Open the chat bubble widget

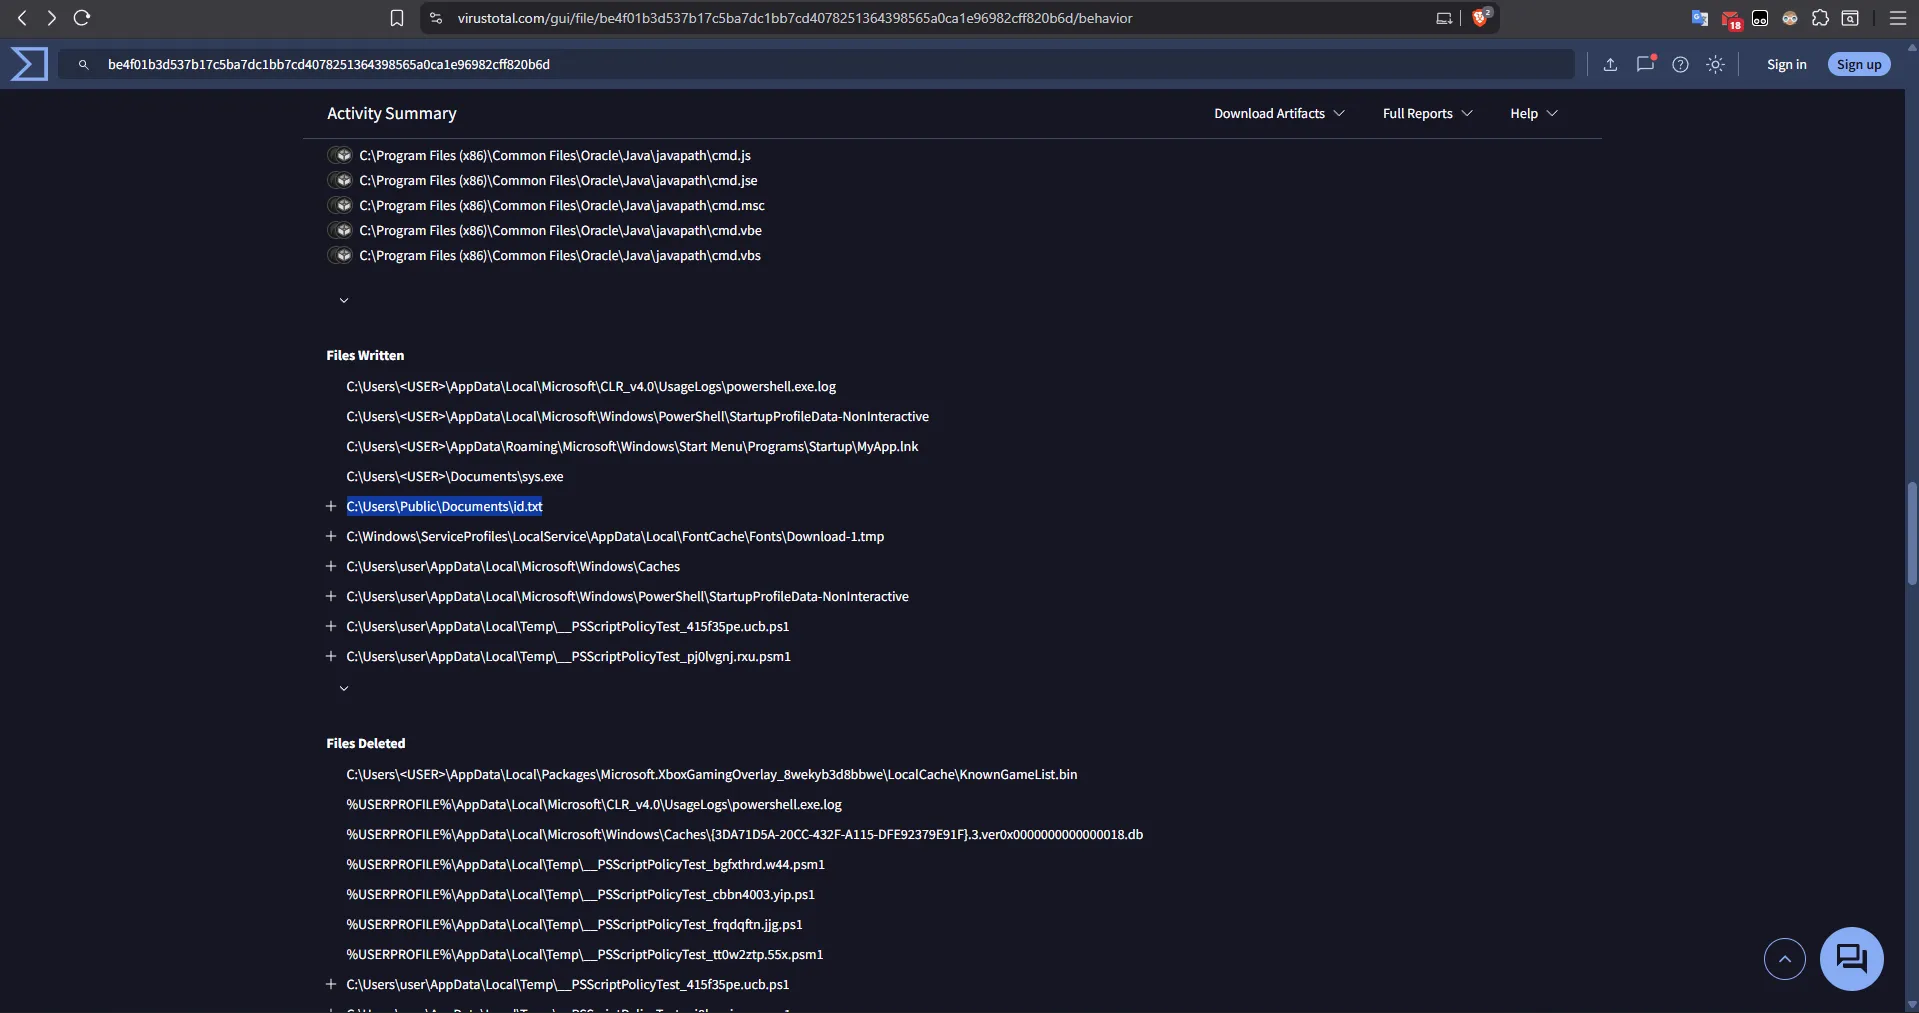click(1851, 958)
